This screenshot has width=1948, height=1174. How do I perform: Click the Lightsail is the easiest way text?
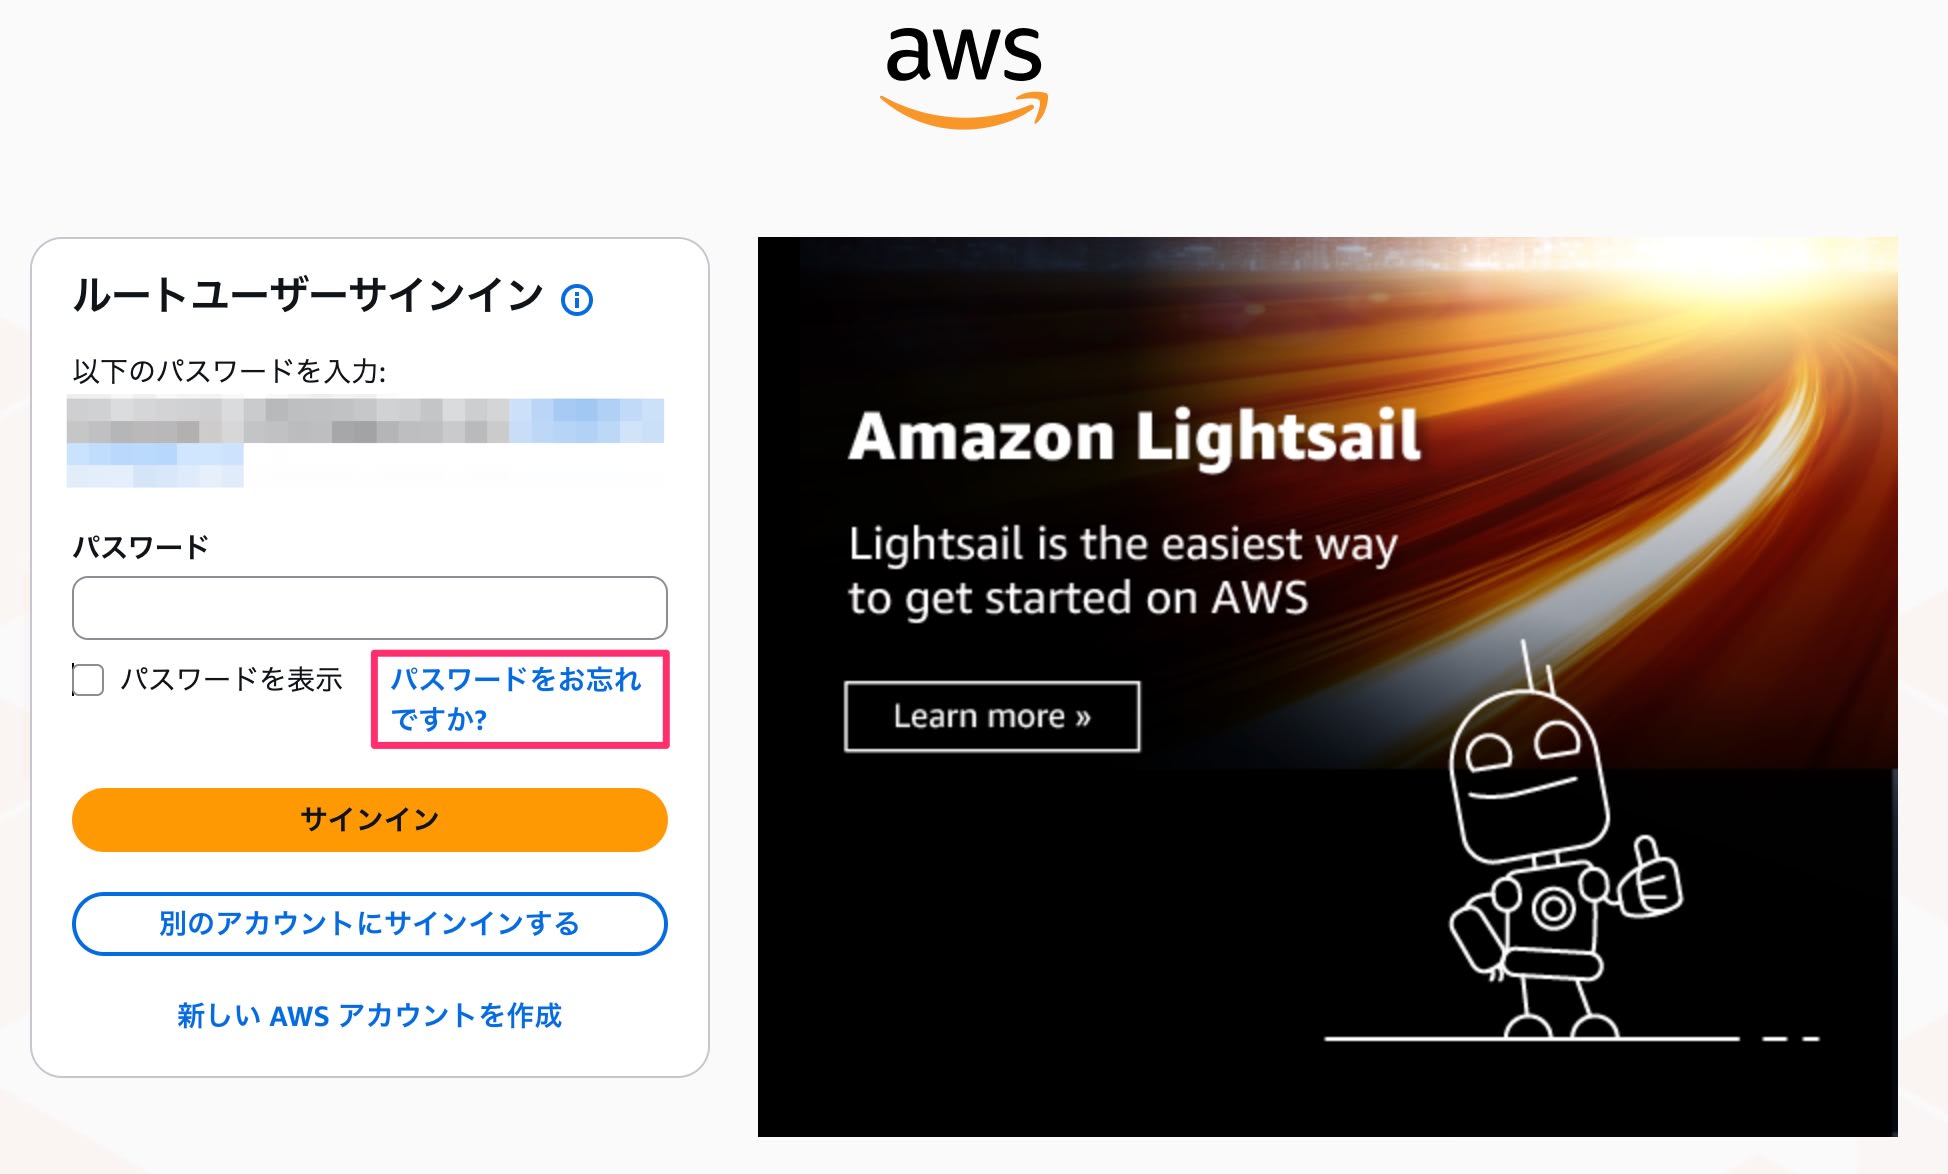[1123, 545]
